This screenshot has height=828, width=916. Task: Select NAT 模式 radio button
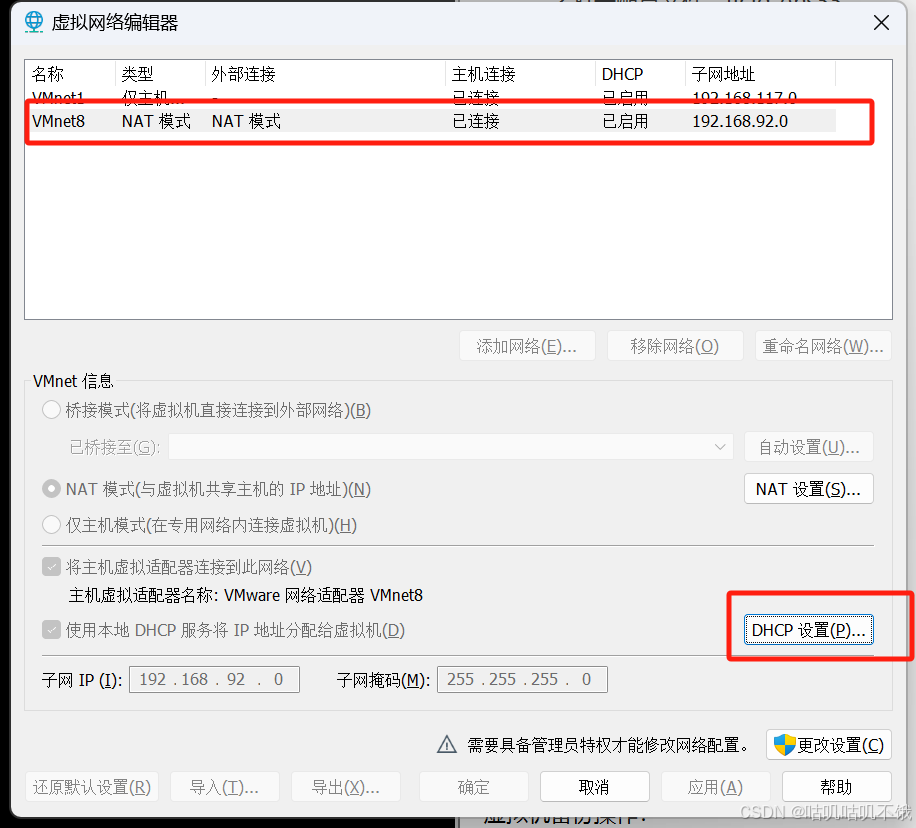tap(51, 489)
